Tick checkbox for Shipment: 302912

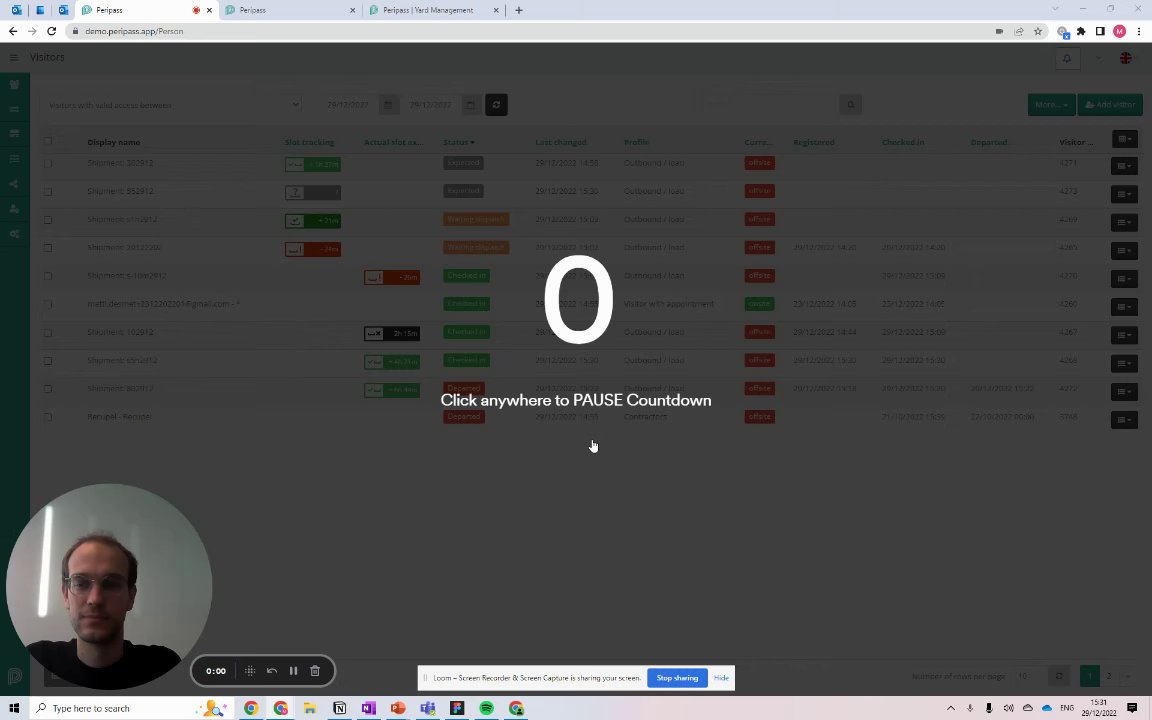coord(48,163)
